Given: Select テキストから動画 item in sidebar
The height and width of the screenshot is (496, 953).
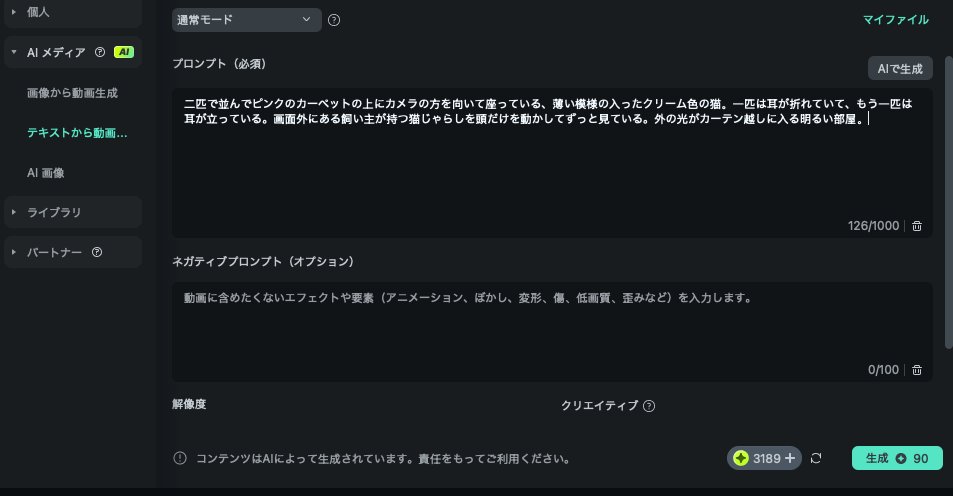Looking at the screenshot, I should tap(77, 133).
